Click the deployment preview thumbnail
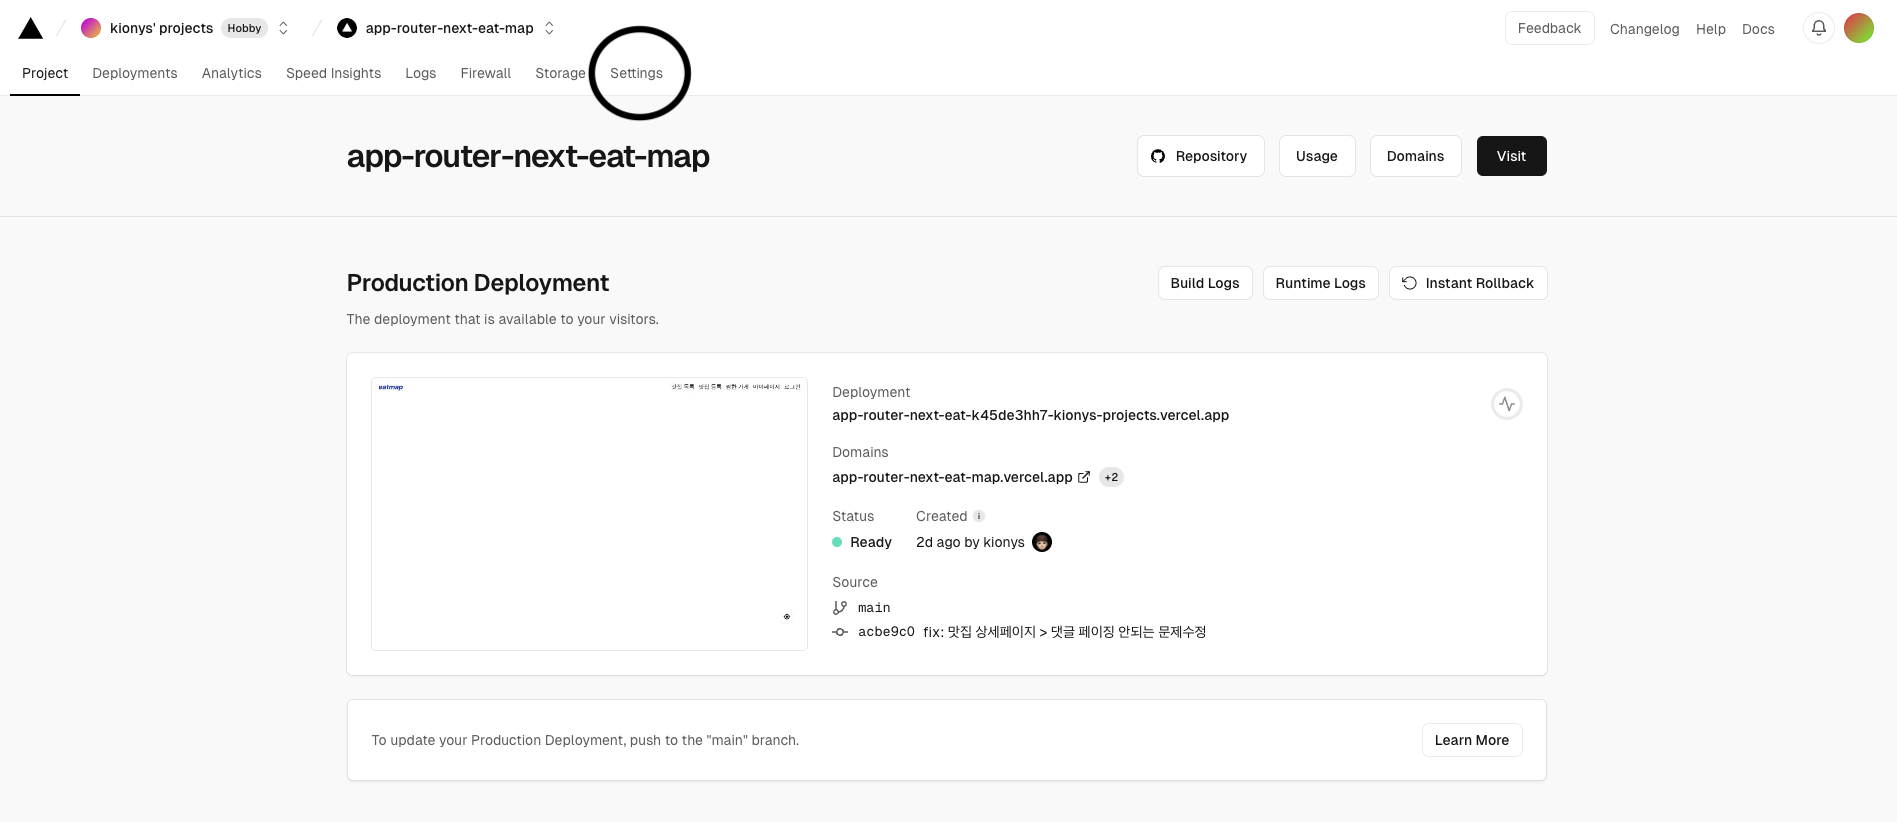The height and width of the screenshot is (822, 1897). click(x=589, y=514)
